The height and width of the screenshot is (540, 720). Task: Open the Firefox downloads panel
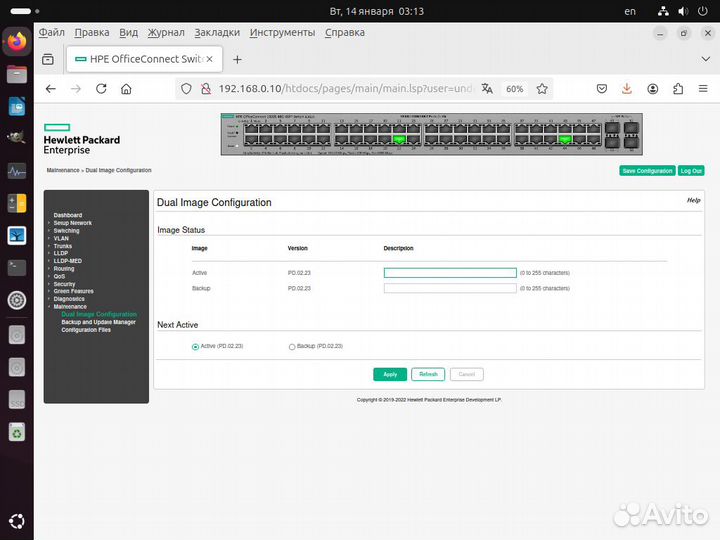click(x=627, y=89)
